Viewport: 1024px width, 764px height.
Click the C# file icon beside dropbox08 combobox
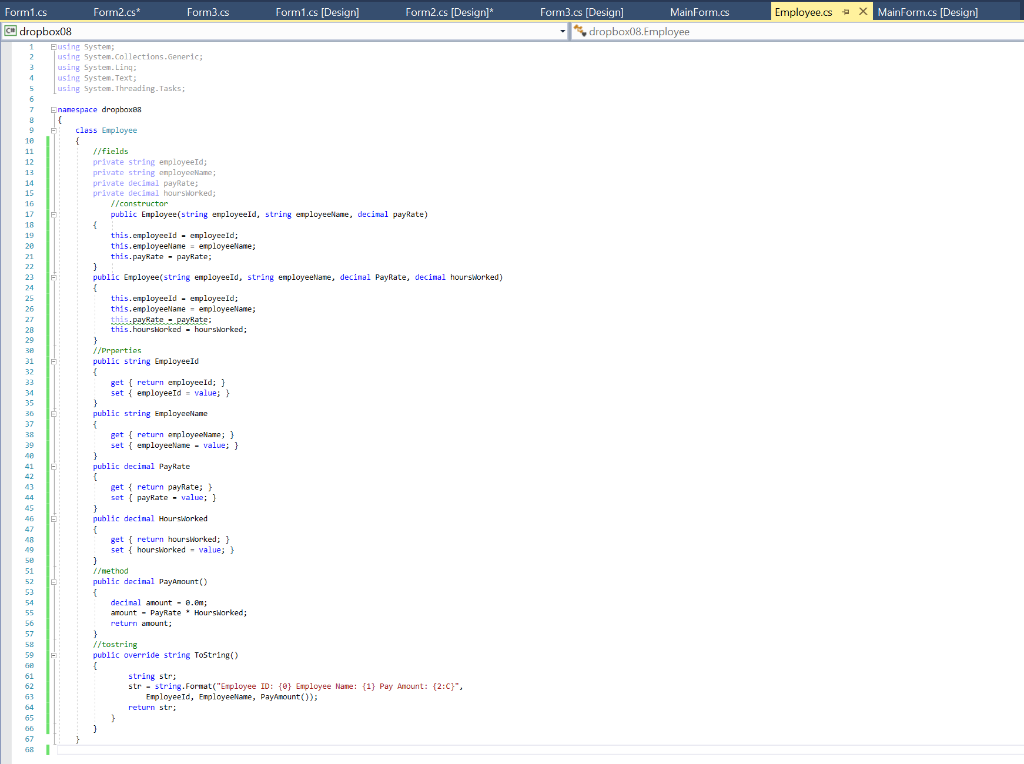click(x=10, y=31)
